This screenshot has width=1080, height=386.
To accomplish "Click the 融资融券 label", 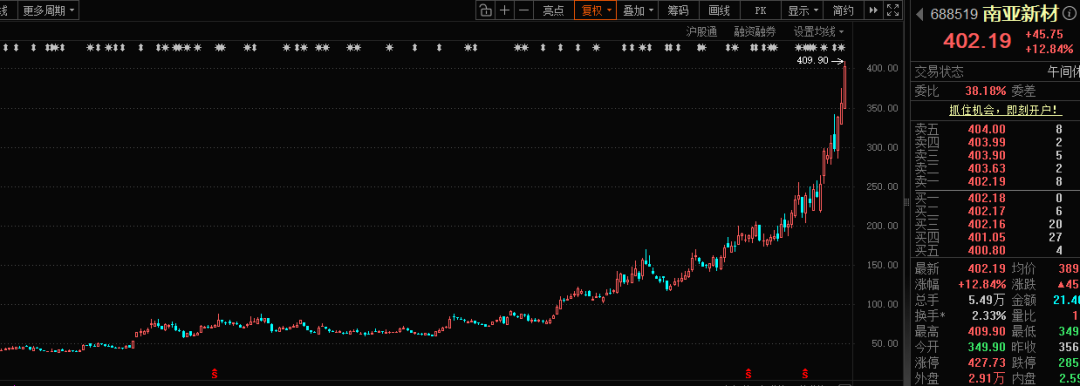I will tap(754, 32).
